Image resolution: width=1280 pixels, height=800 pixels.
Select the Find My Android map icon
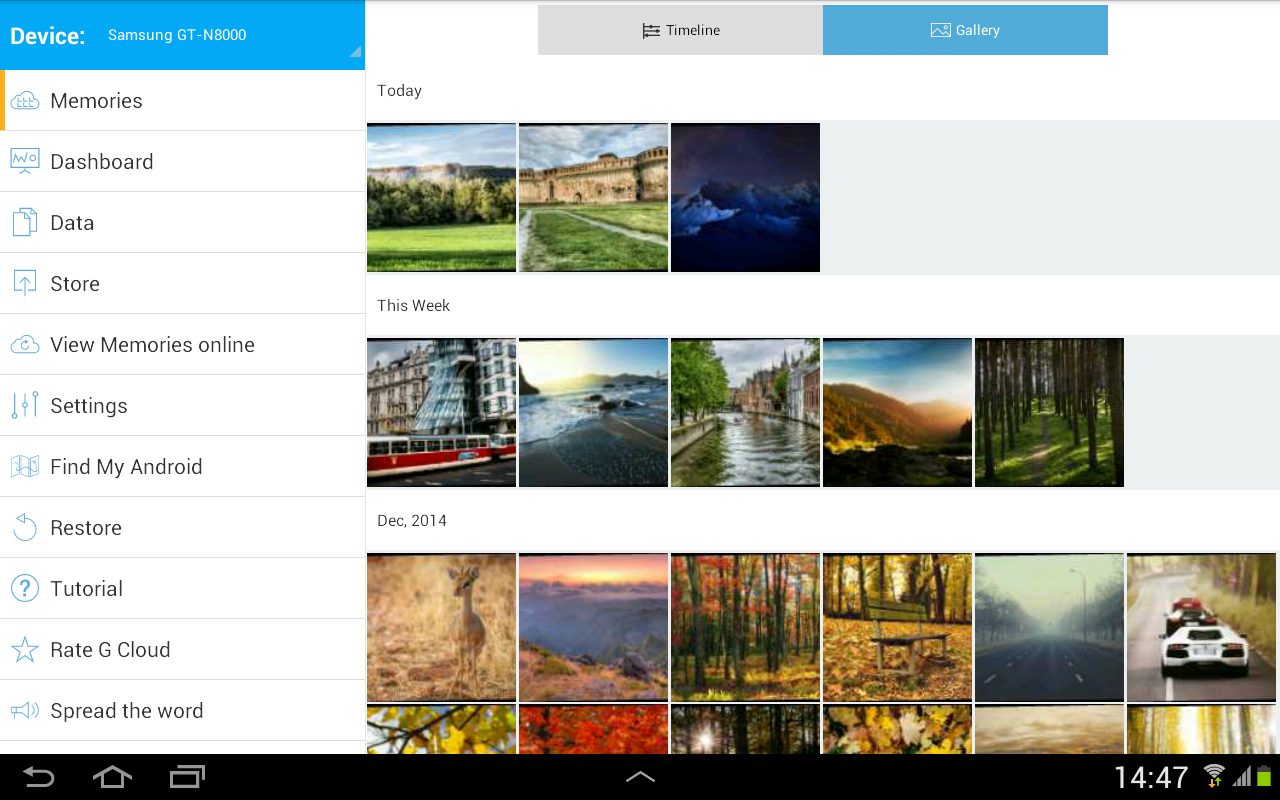(x=24, y=466)
